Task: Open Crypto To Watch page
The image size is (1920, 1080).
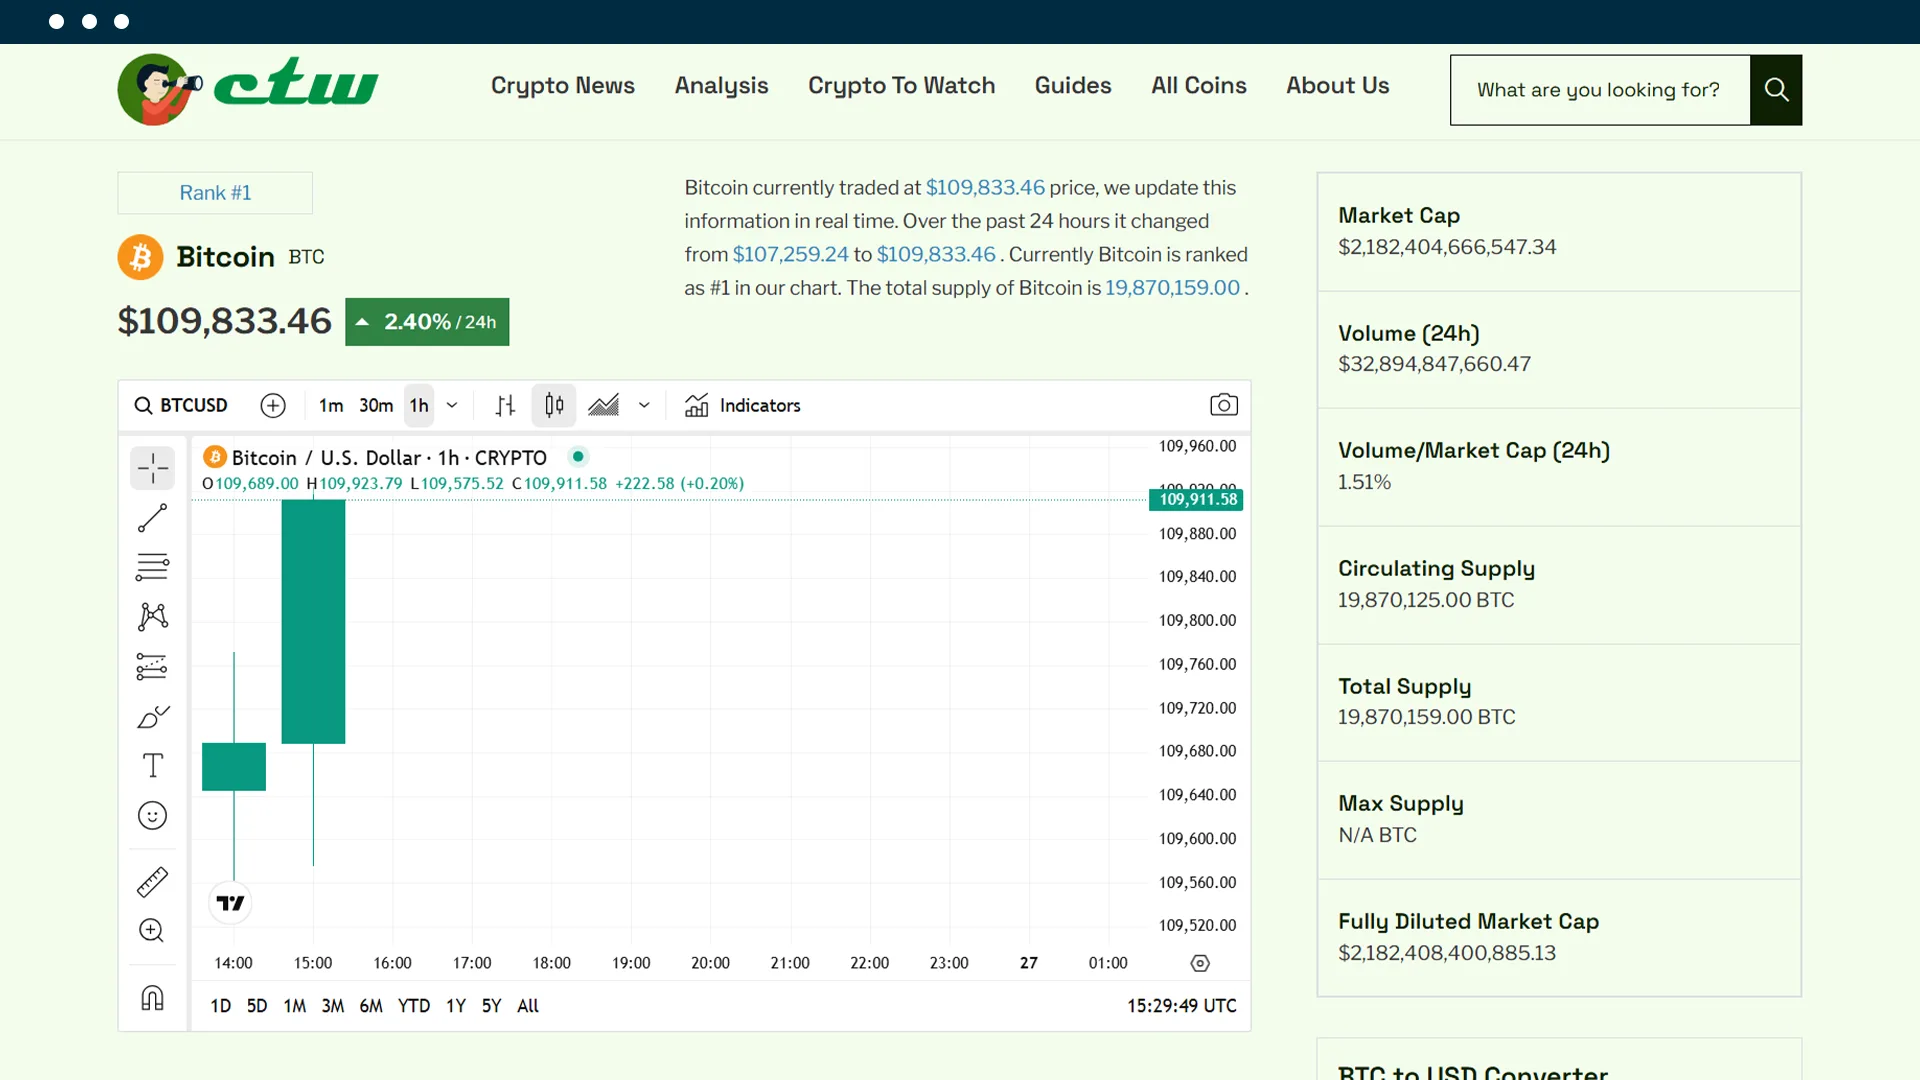Action: coord(902,86)
